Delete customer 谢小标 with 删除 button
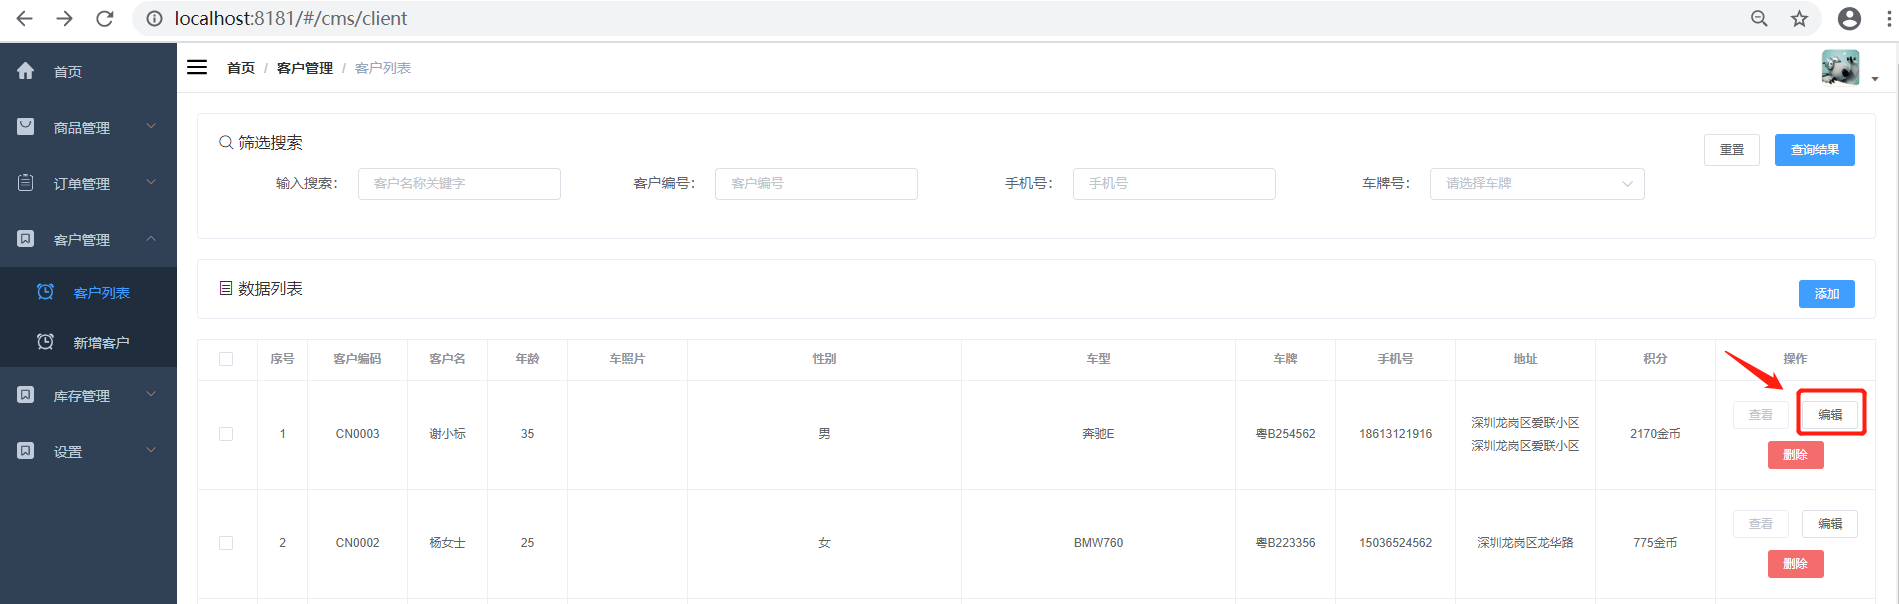The height and width of the screenshot is (604, 1899). (1796, 455)
